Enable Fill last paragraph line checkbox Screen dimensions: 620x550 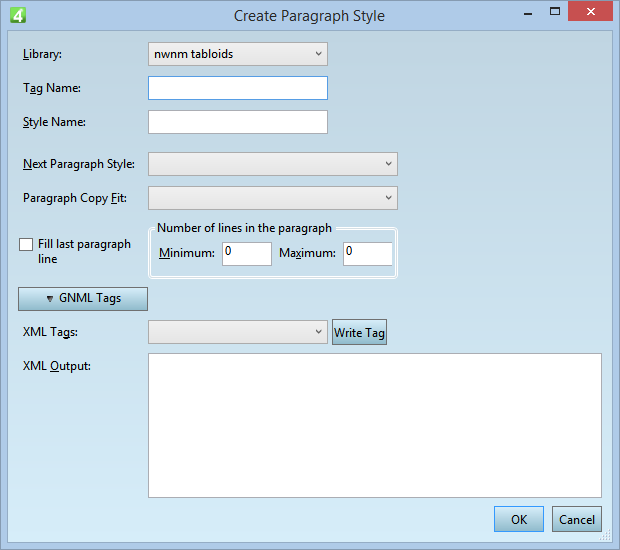[x=26, y=244]
